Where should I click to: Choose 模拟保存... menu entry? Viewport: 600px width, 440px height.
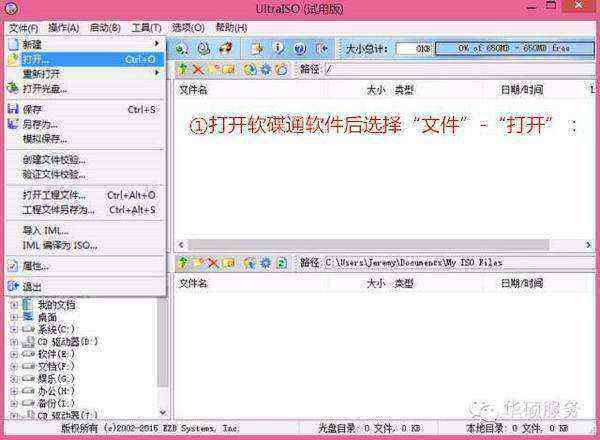point(85,139)
